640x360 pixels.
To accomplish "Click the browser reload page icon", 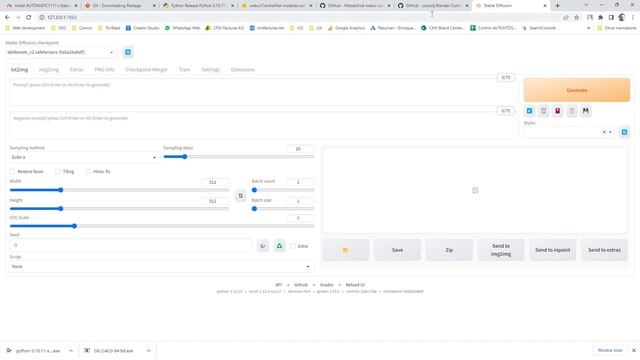I will [x=29, y=18].
